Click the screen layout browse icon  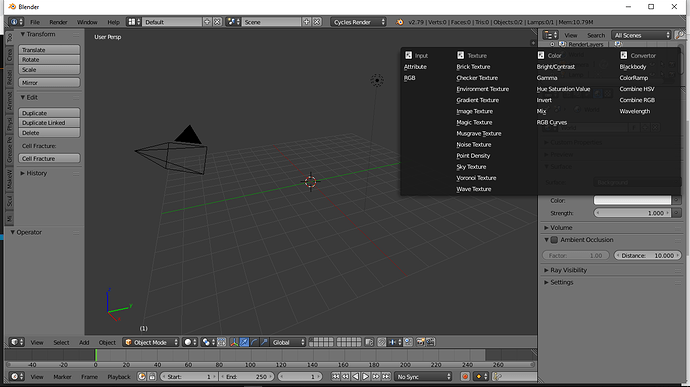[x=134, y=22]
